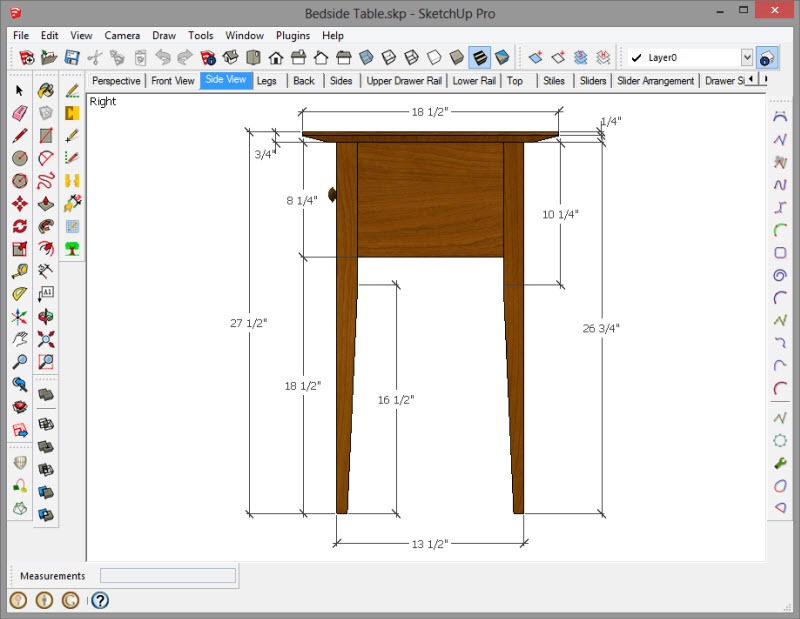This screenshot has width=800, height=619.
Task: Open the Layer0 layer dropdown
Action: [746, 58]
